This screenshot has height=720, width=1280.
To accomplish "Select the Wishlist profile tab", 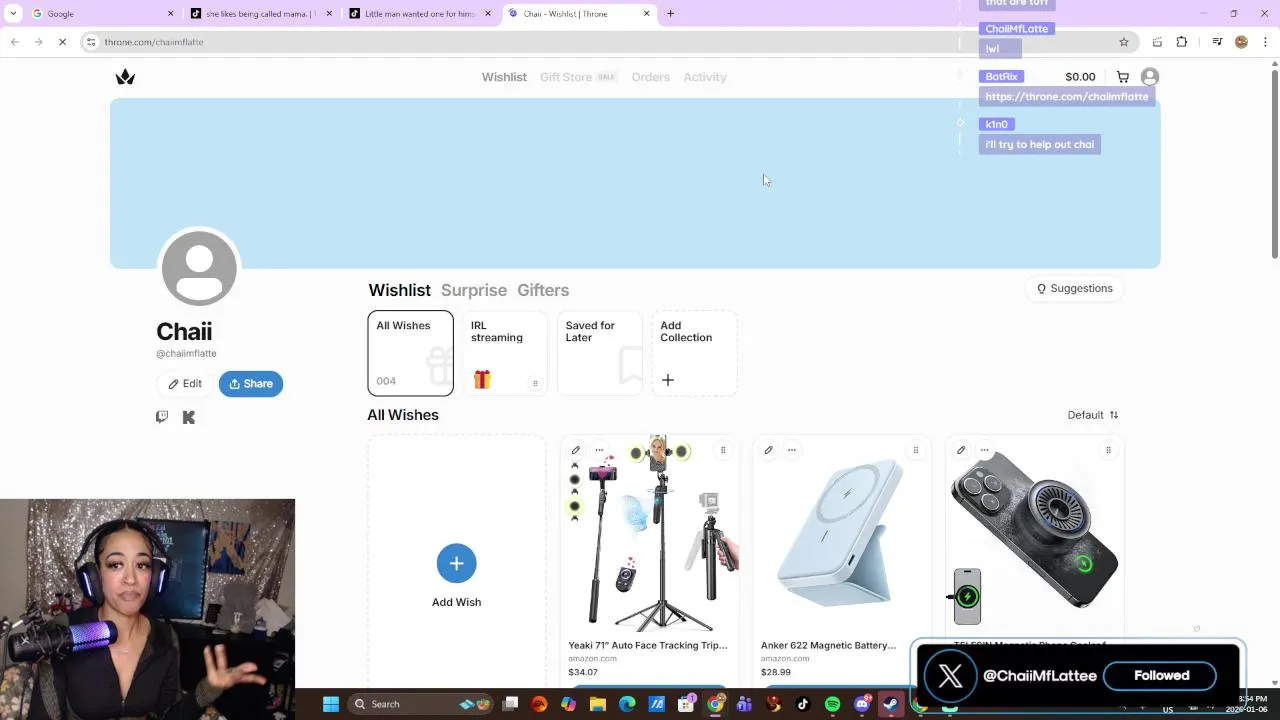I will [x=399, y=290].
